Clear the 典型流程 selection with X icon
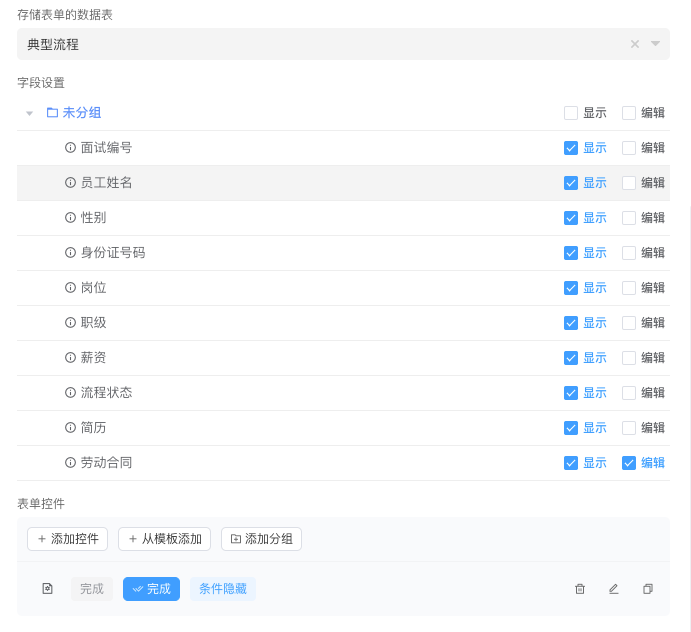691x632 pixels. [x=635, y=44]
